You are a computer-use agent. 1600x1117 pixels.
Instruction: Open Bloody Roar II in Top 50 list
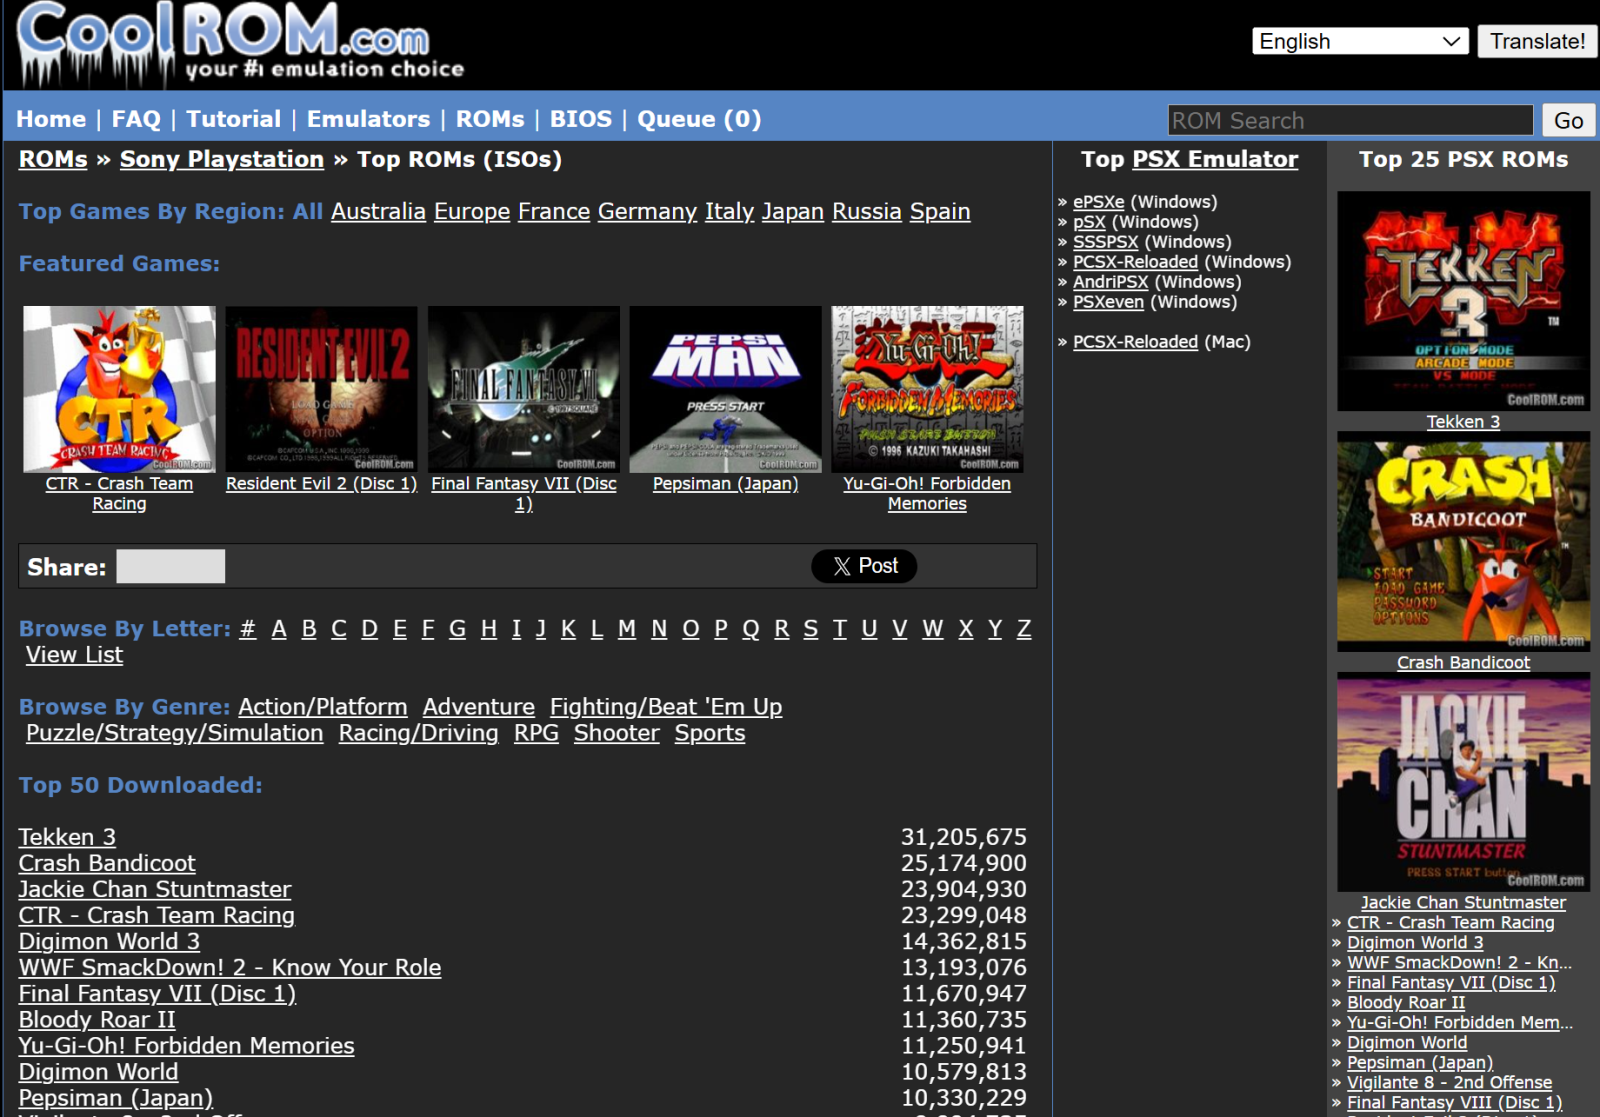(x=97, y=1019)
